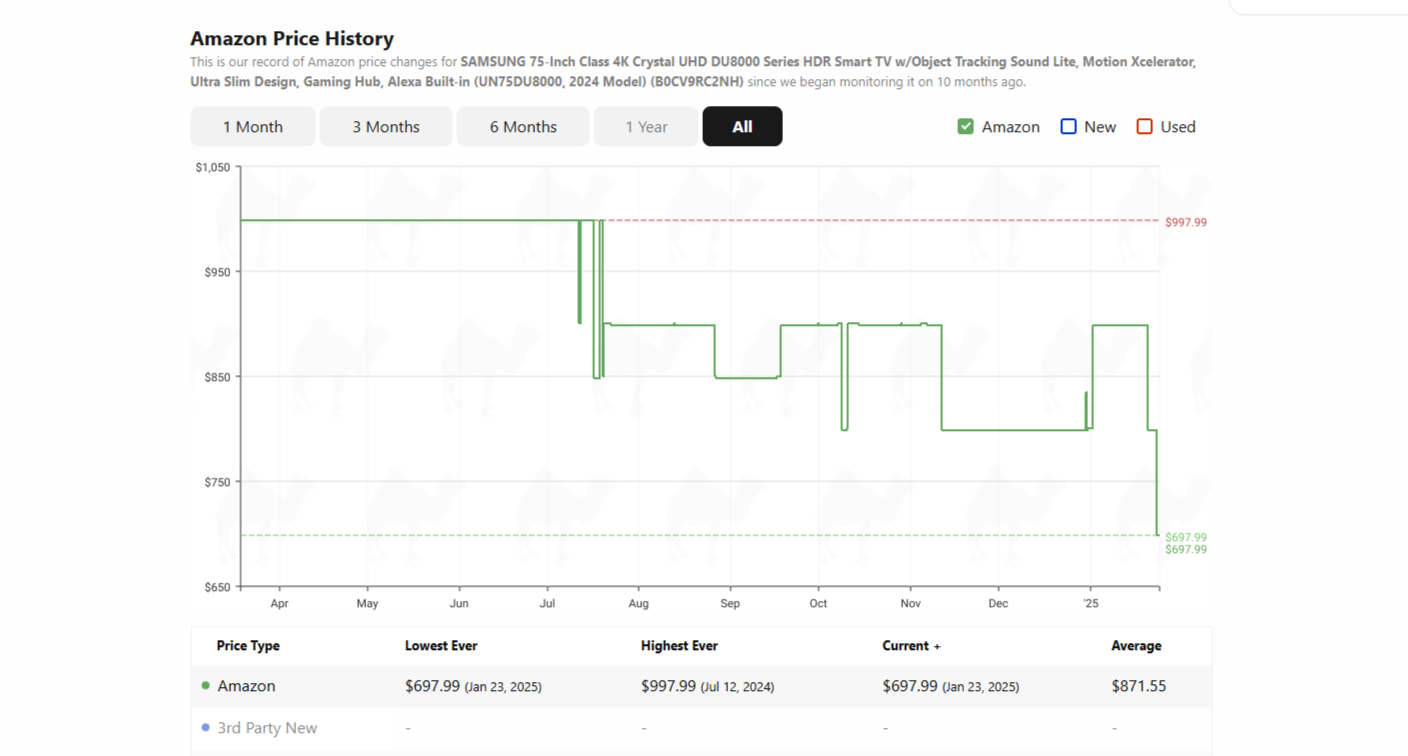
Task: Select the 6 Months range tab
Action: pyautogui.click(x=523, y=126)
